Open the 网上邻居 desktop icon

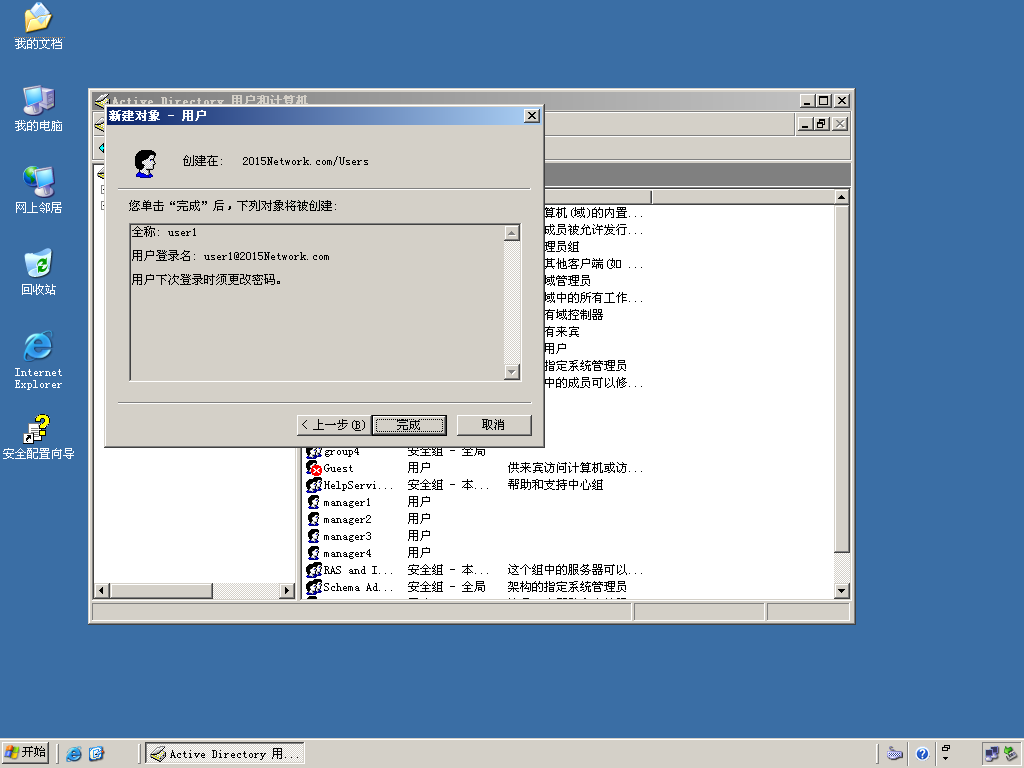38,191
